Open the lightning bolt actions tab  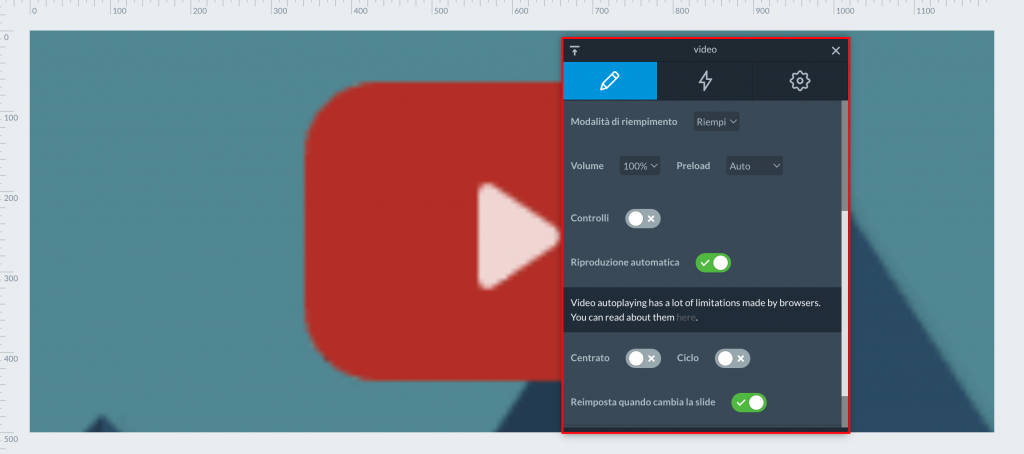[705, 81]
